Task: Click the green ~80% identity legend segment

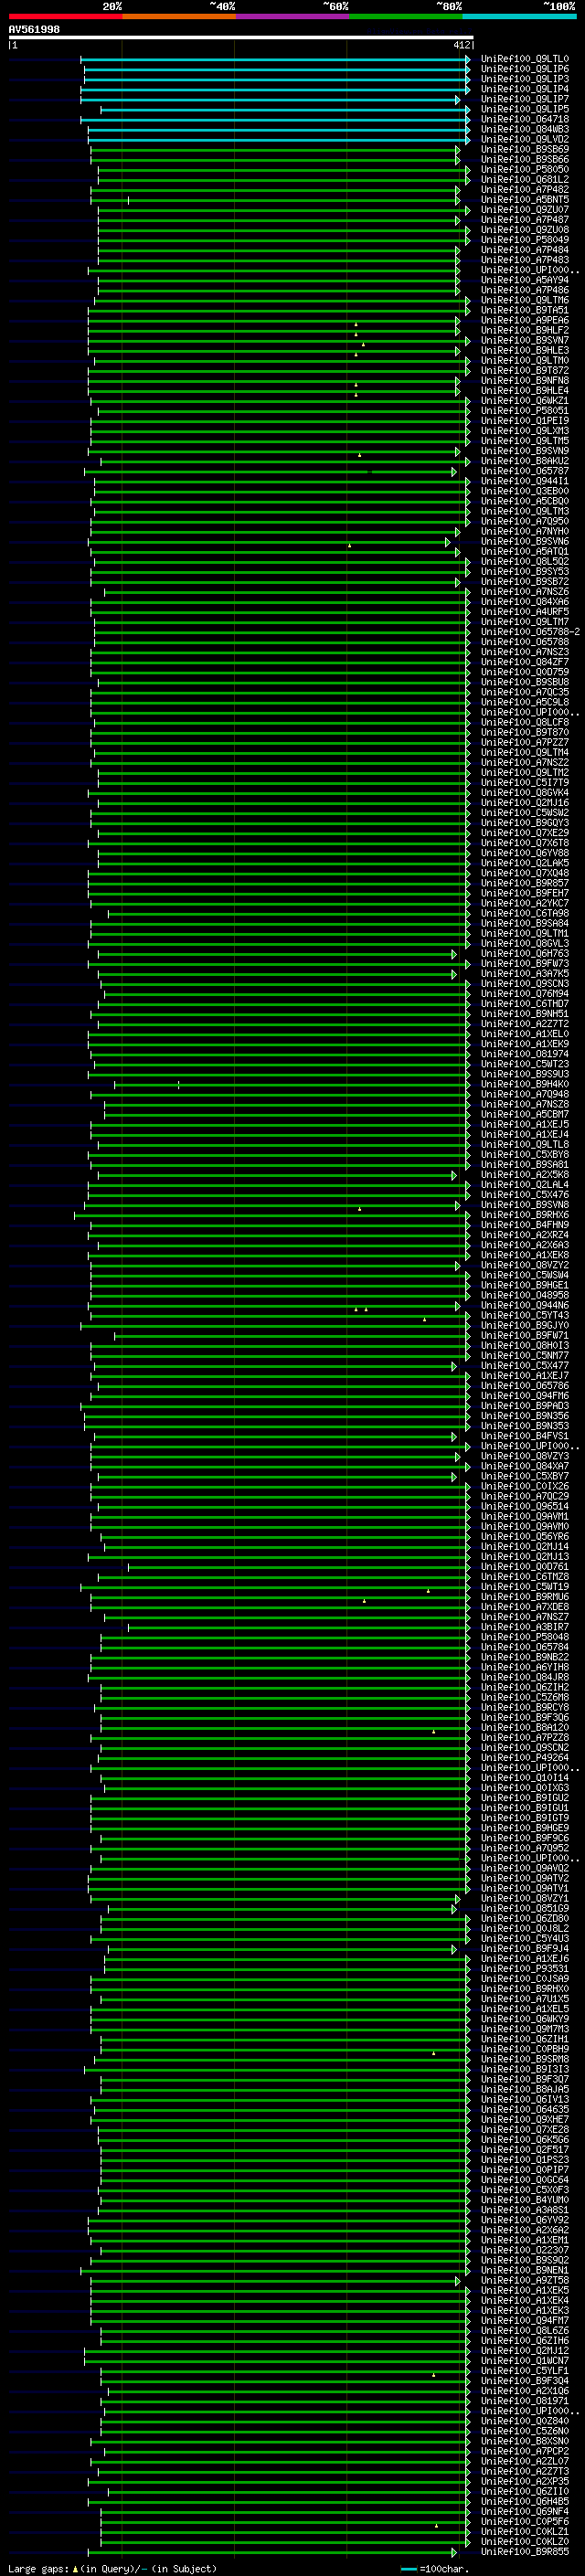Action: tap(406, 16)
